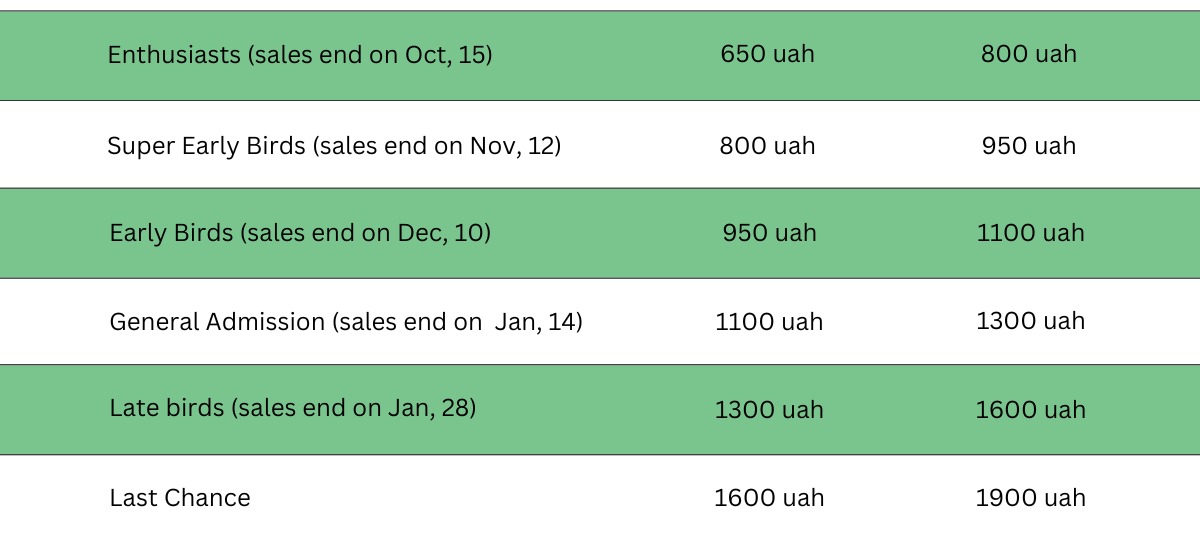The height and width of the screenshot is (543, 1200).
Task: Click Super Early Birds 800 uah price
Action: tap(767, 146)
